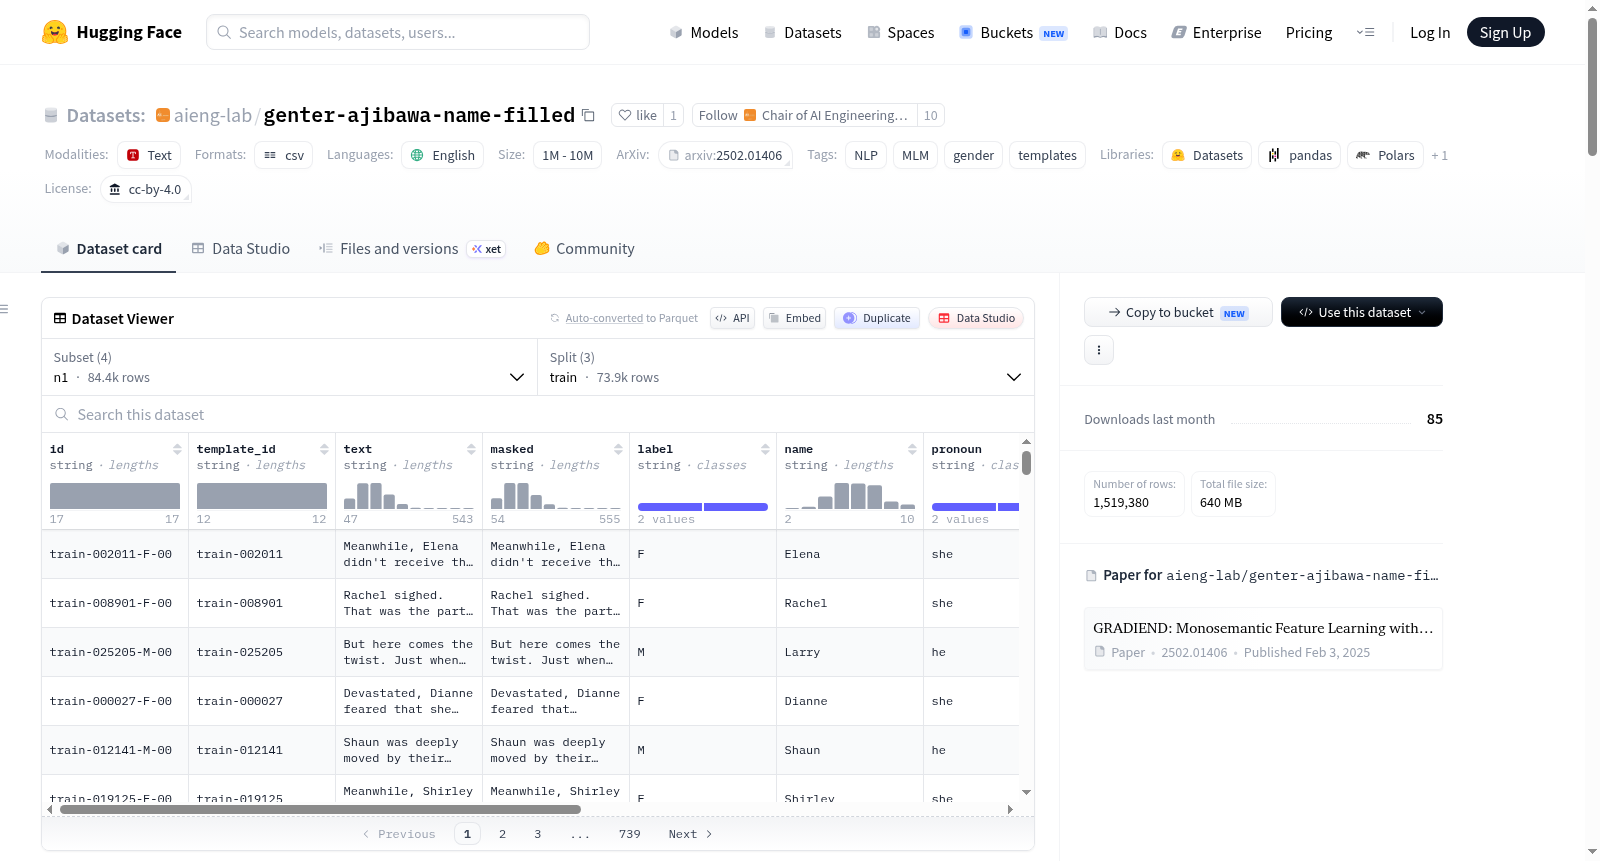Click the NLP tag
This screenshot has height=861, width=1600.
[866, 155]
